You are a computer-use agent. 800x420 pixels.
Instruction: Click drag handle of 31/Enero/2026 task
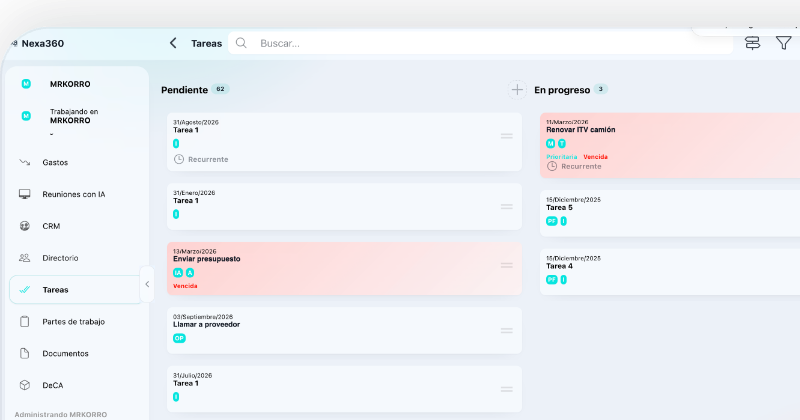[507, 207]
